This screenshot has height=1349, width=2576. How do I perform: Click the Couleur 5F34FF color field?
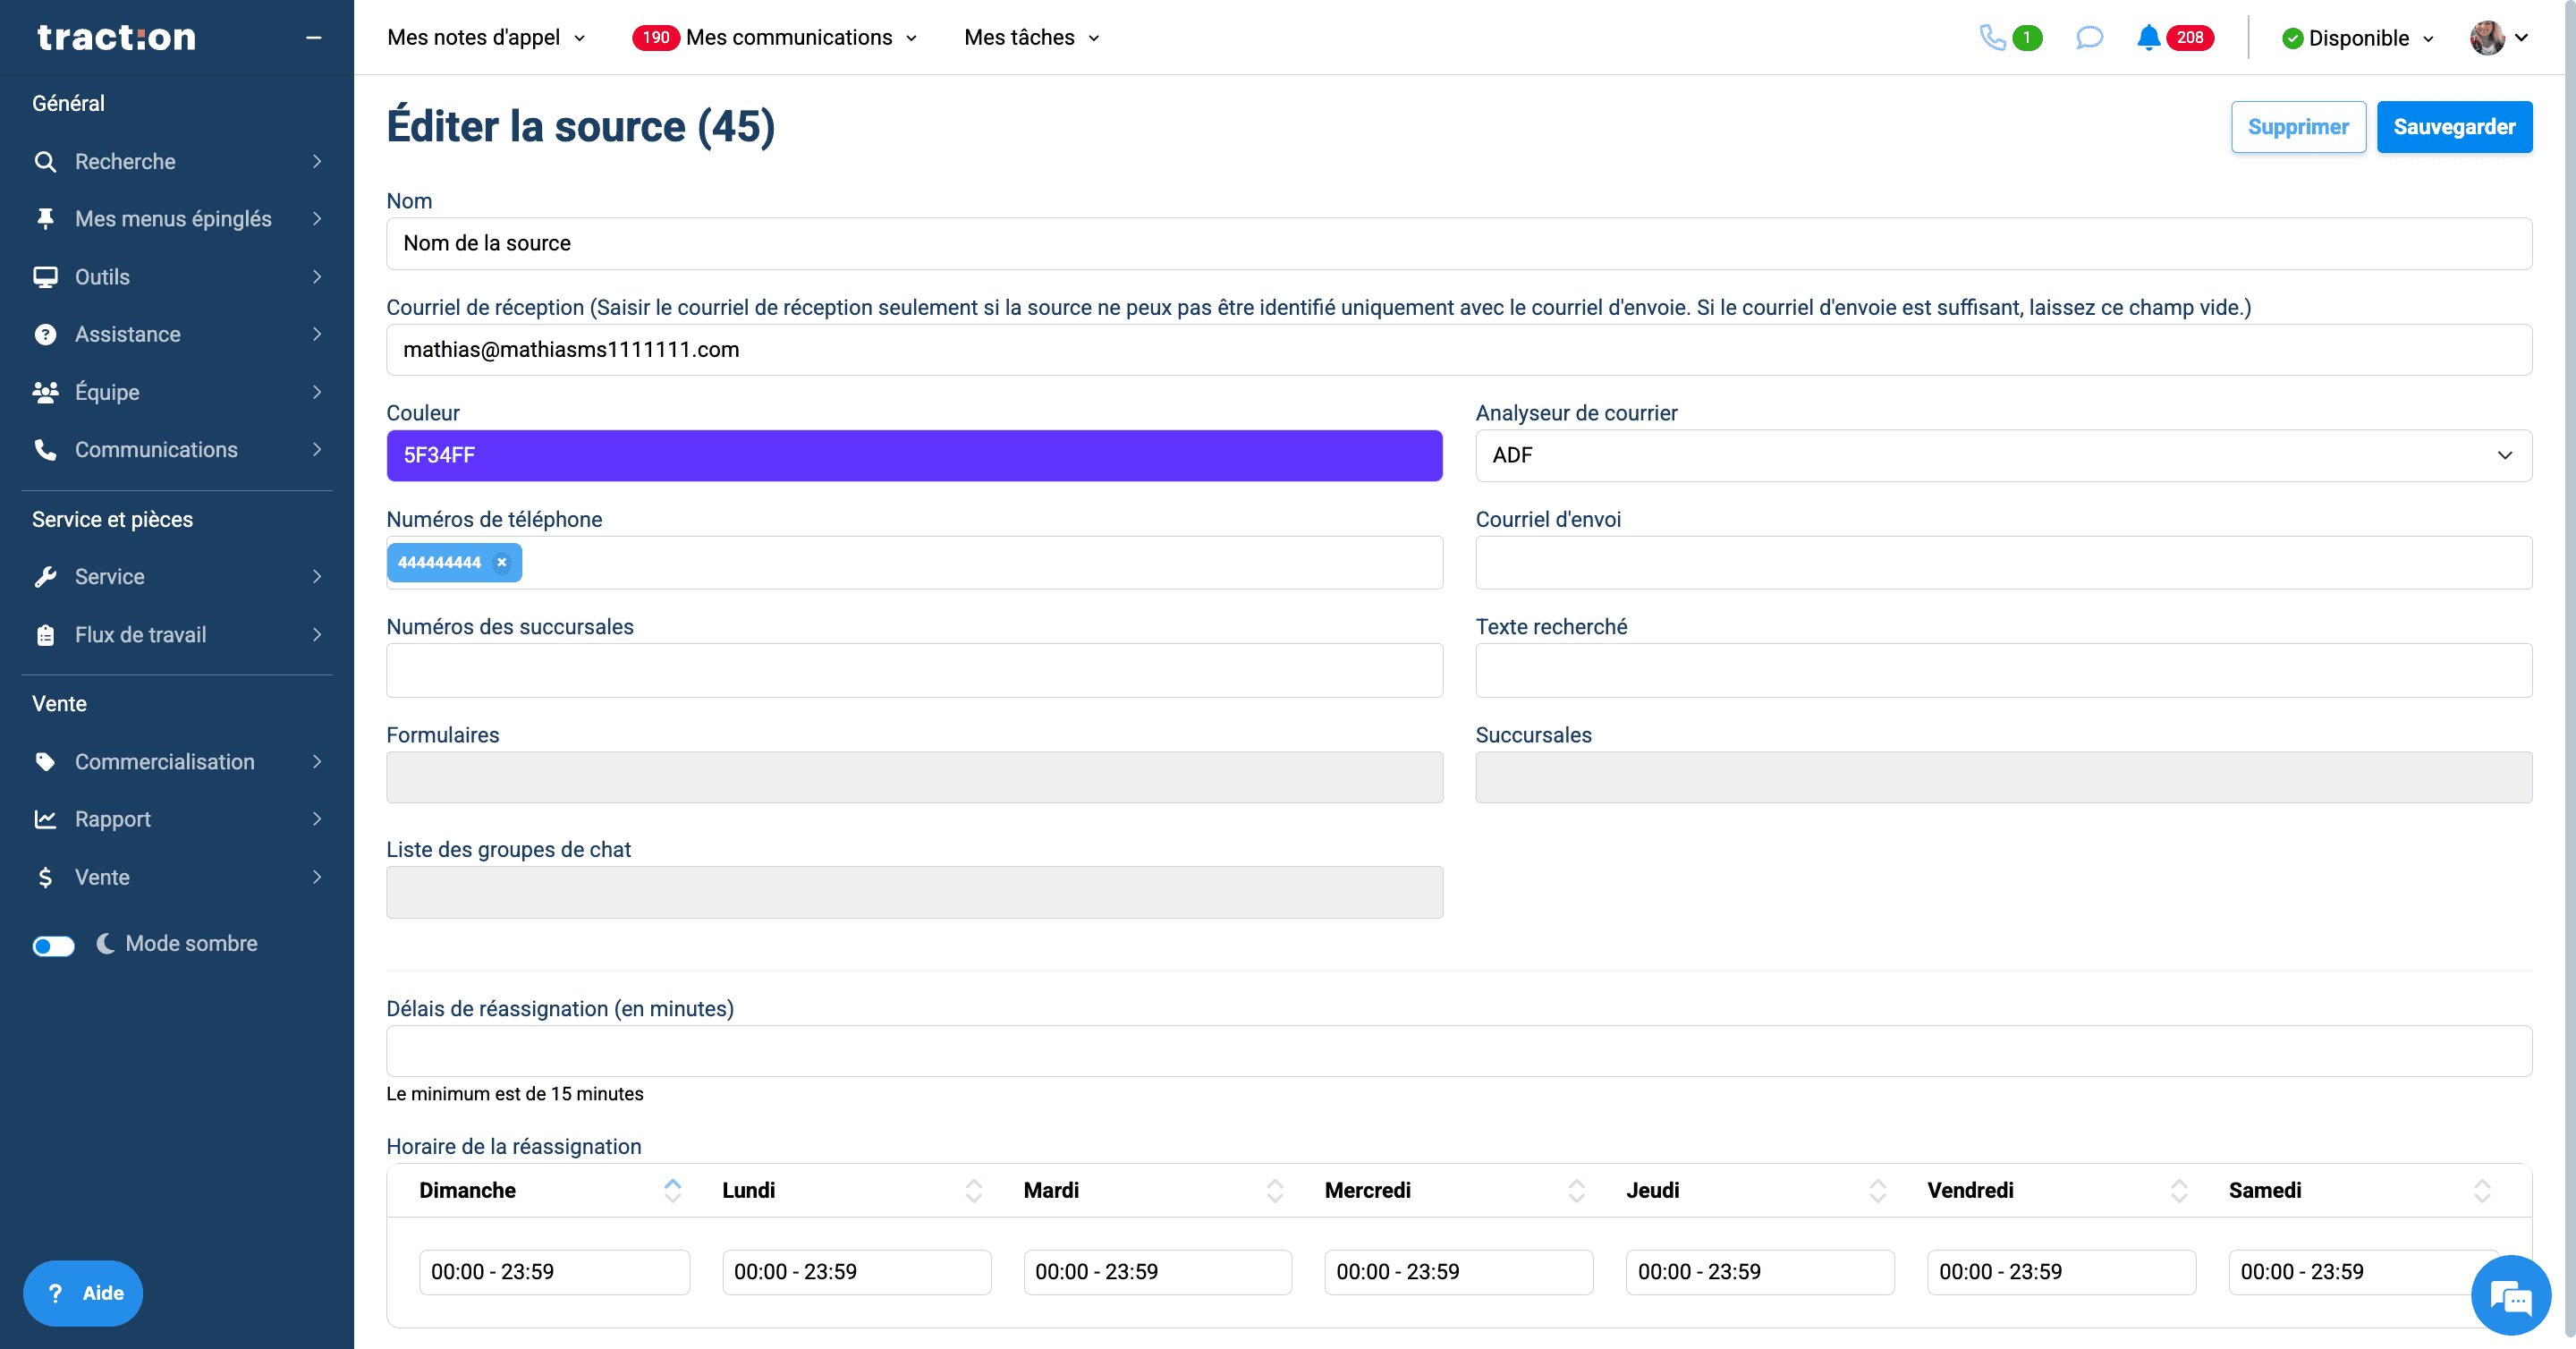(x=914, y=455)
